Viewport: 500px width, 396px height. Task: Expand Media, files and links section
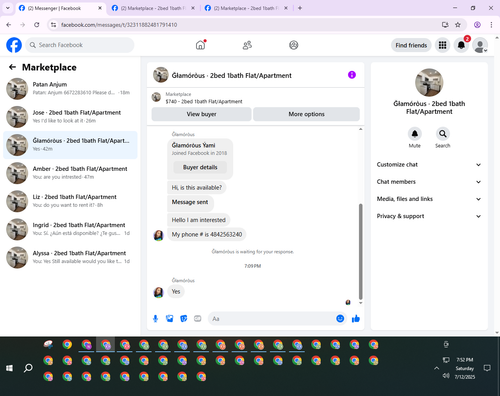pyautogui.click(x=429, y=199)
